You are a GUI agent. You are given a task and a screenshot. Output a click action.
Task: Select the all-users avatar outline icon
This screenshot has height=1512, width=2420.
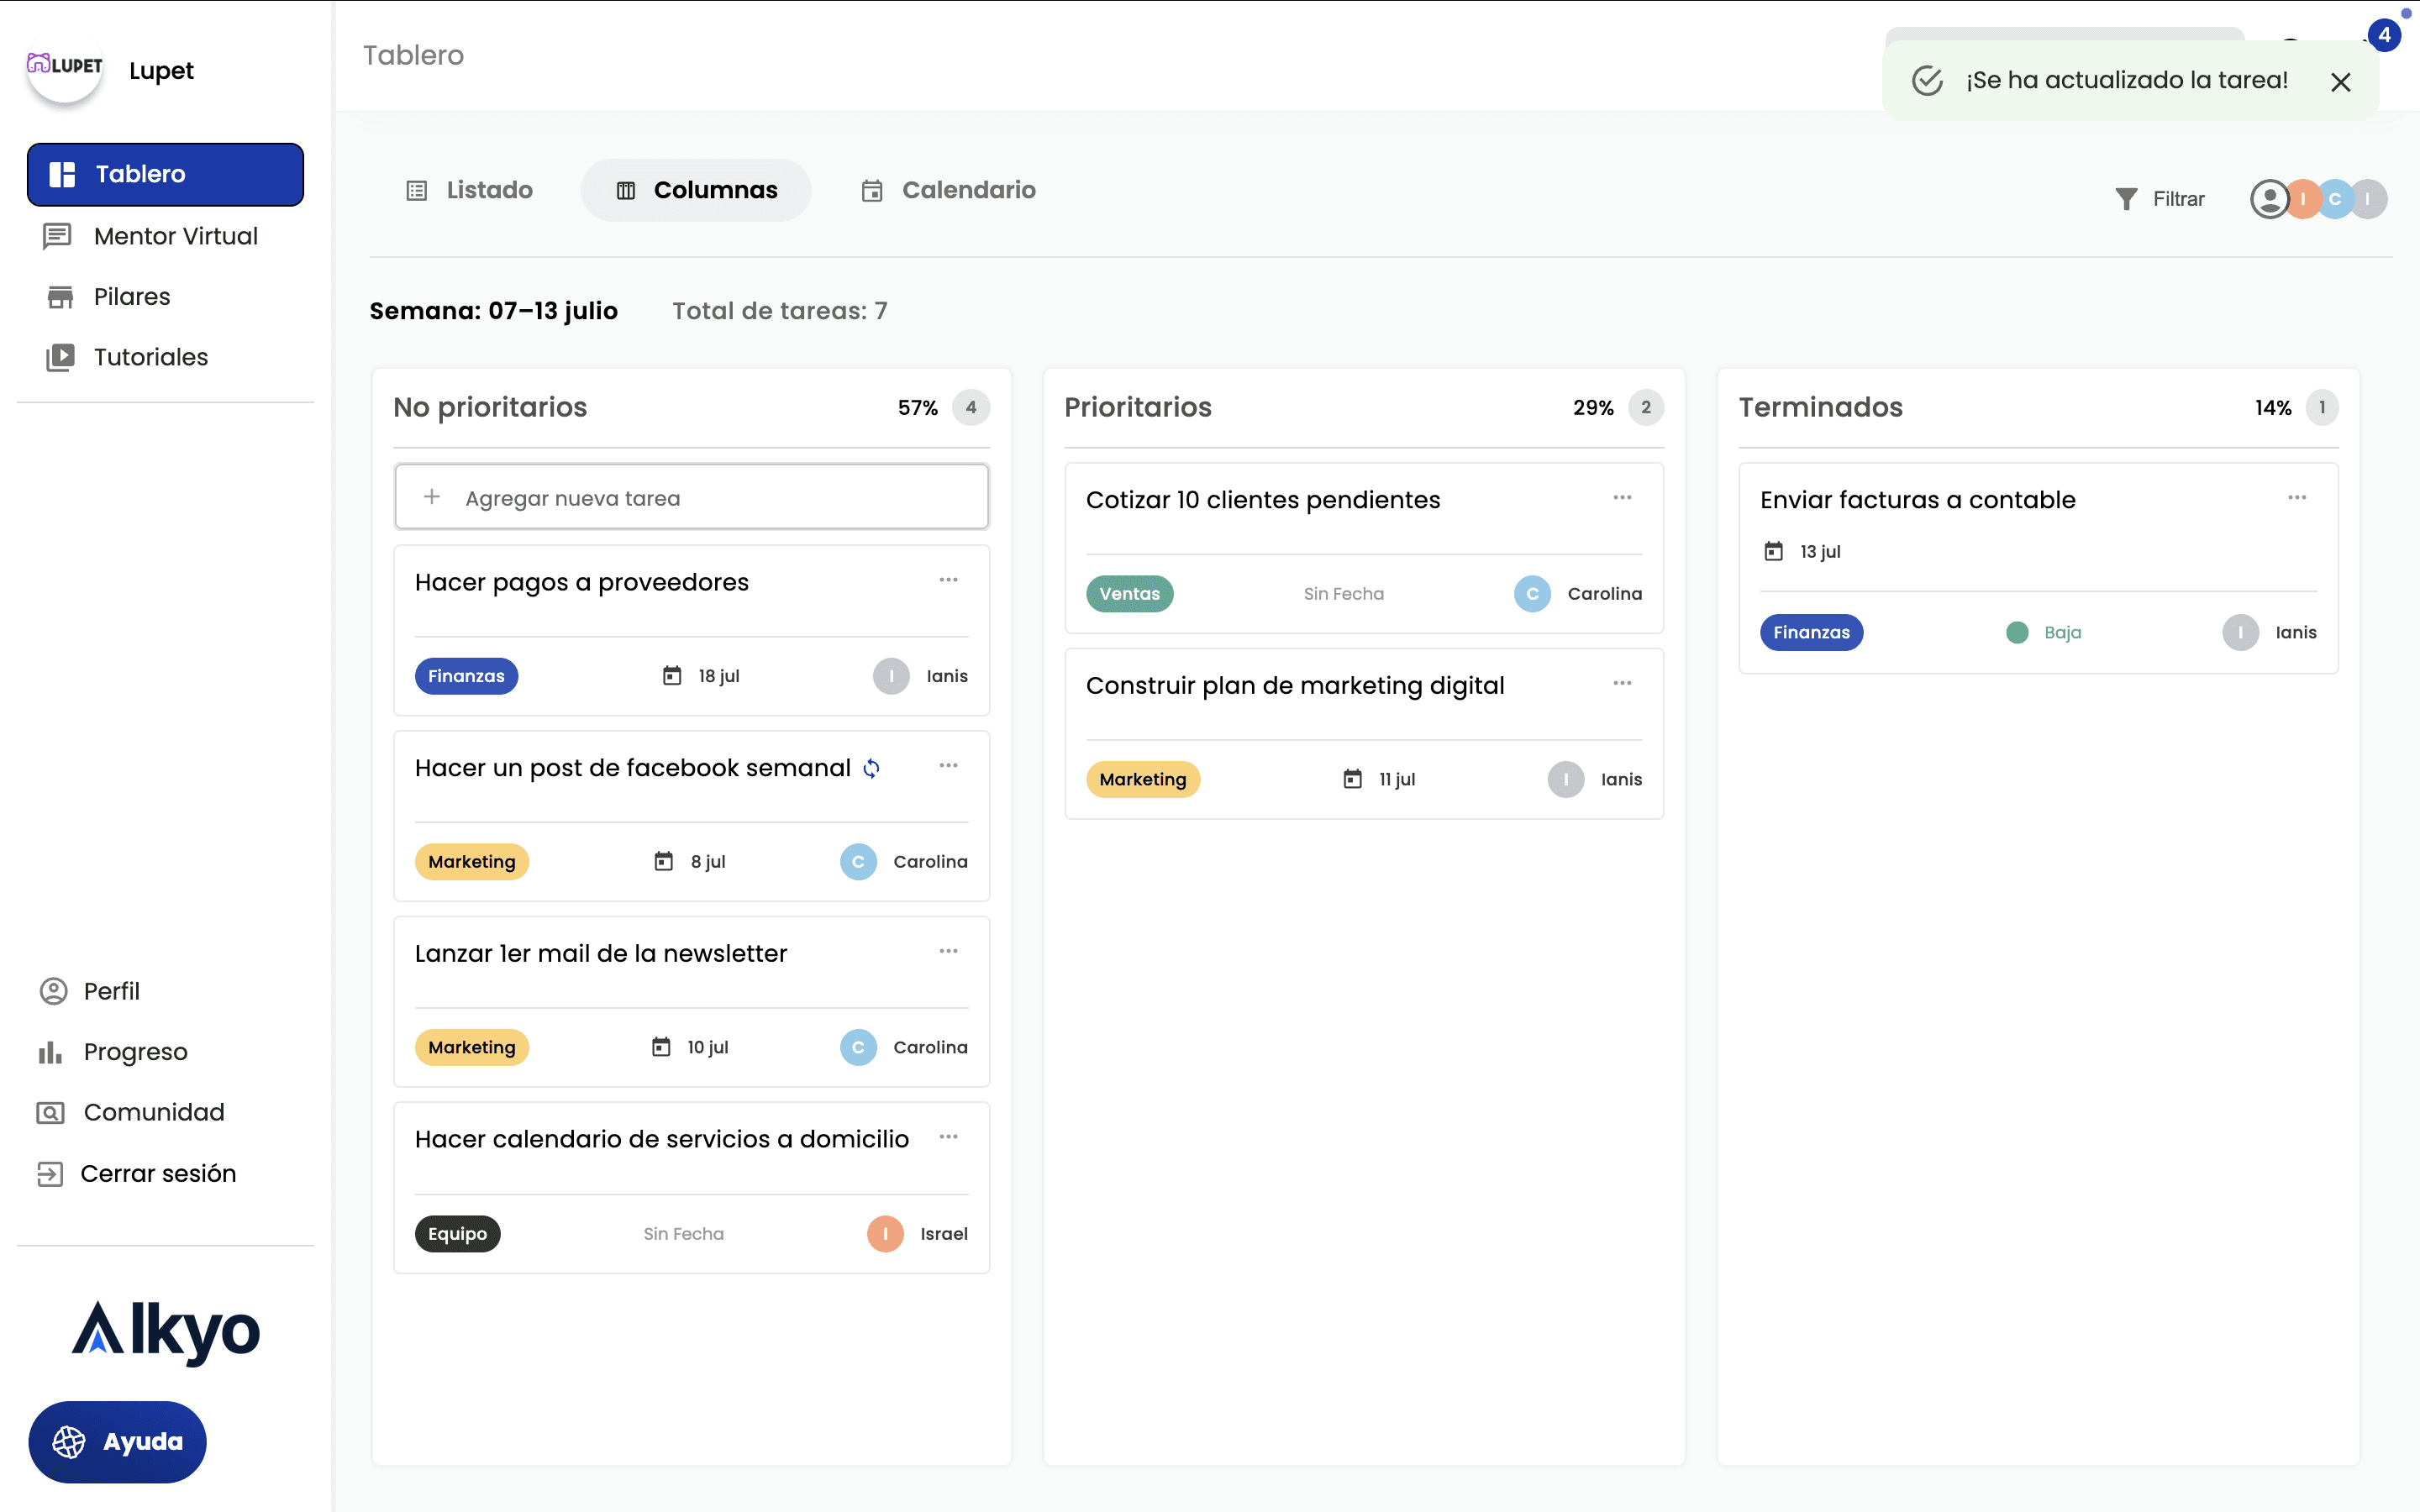pos(2269,199)
